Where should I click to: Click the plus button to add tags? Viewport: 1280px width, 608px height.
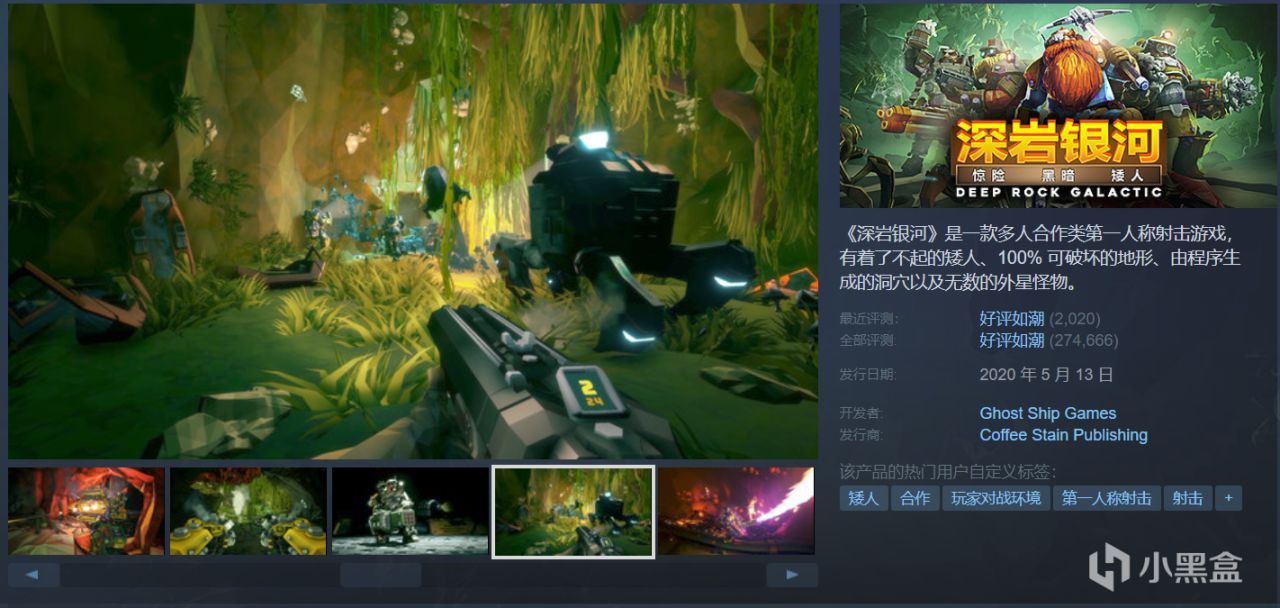click(1229, 498)
